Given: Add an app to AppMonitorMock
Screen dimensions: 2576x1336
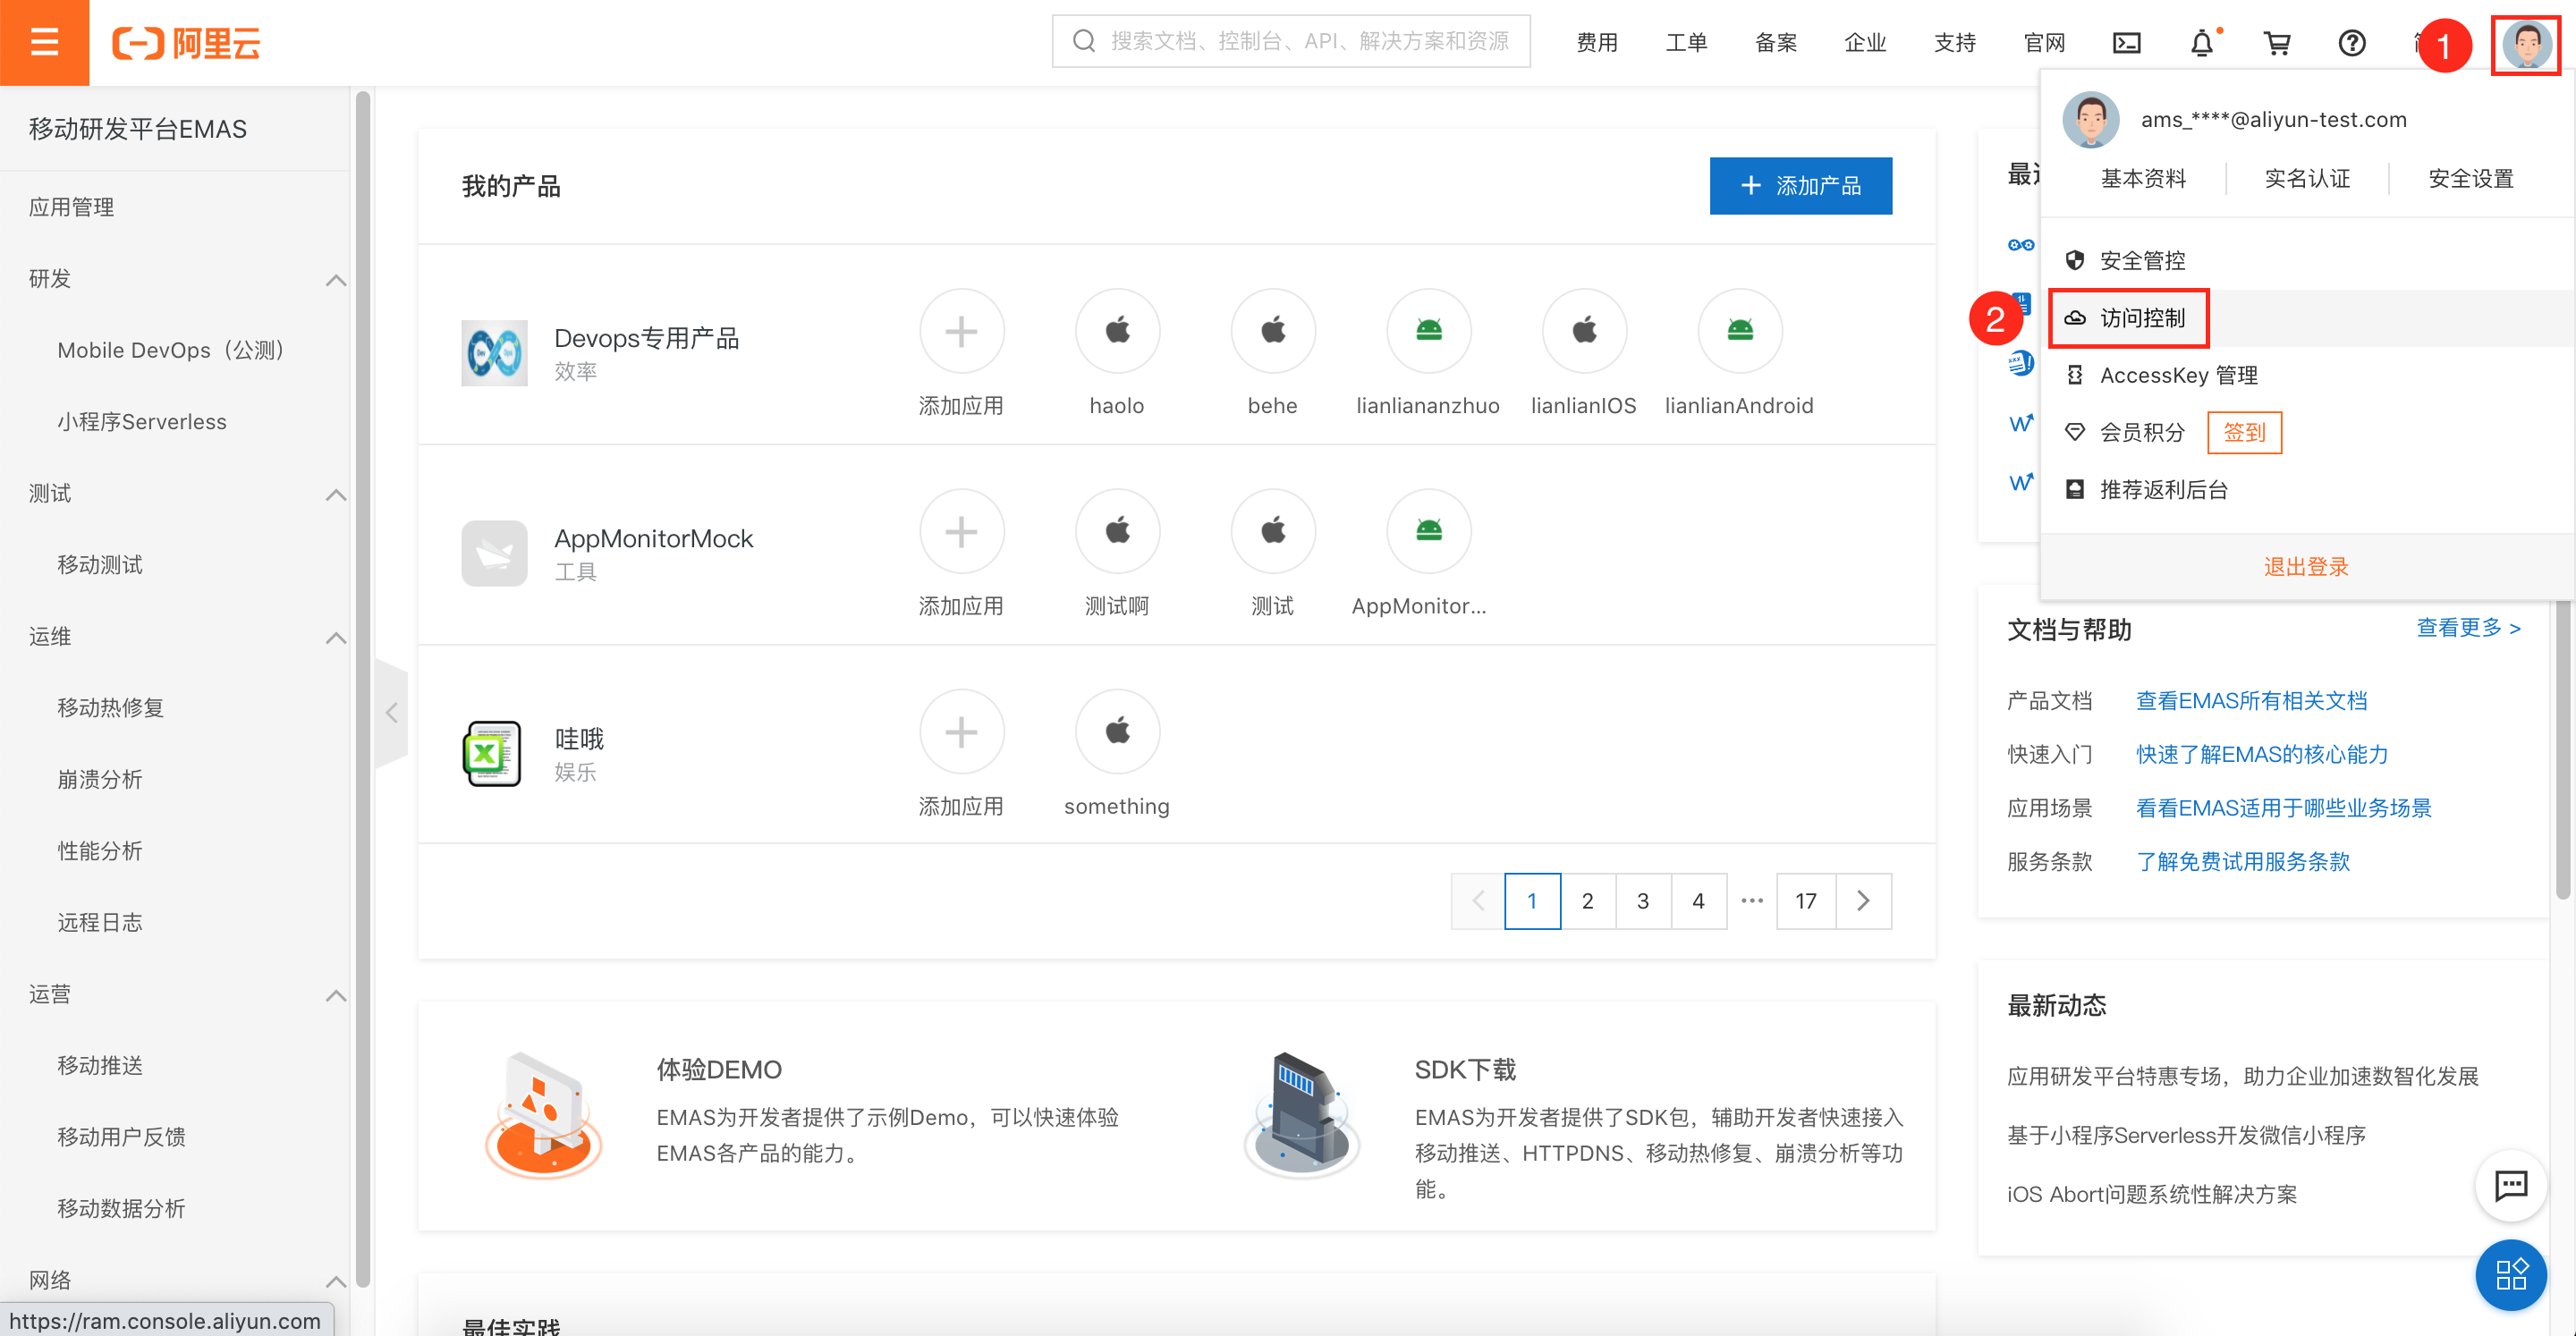Looking at the screenshot, I should [961, 531].
